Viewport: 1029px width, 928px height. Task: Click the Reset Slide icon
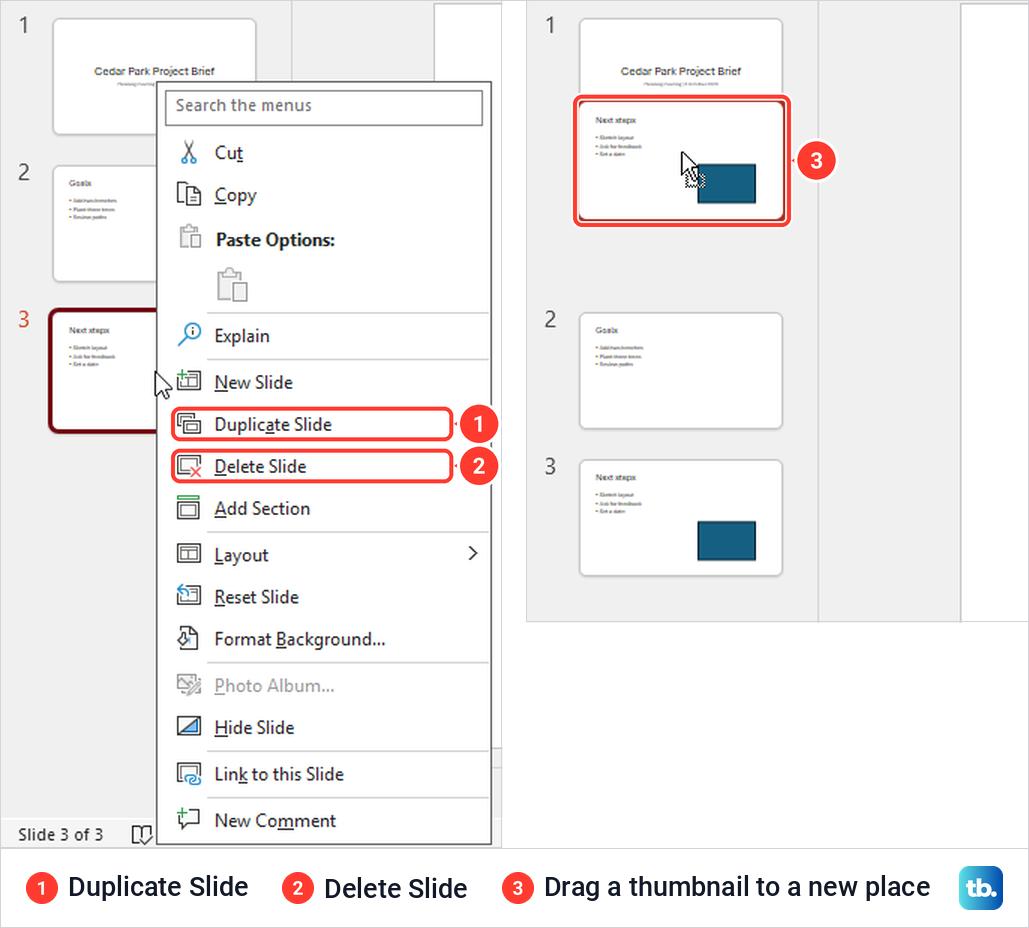click(188, 595)
